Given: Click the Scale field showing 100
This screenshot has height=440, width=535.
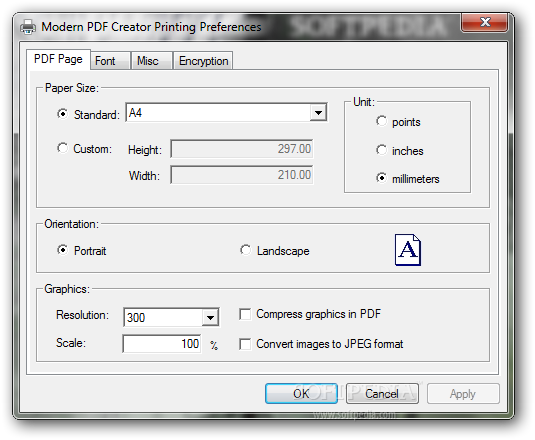Looking at the screenshot, I should pos(162,344).
